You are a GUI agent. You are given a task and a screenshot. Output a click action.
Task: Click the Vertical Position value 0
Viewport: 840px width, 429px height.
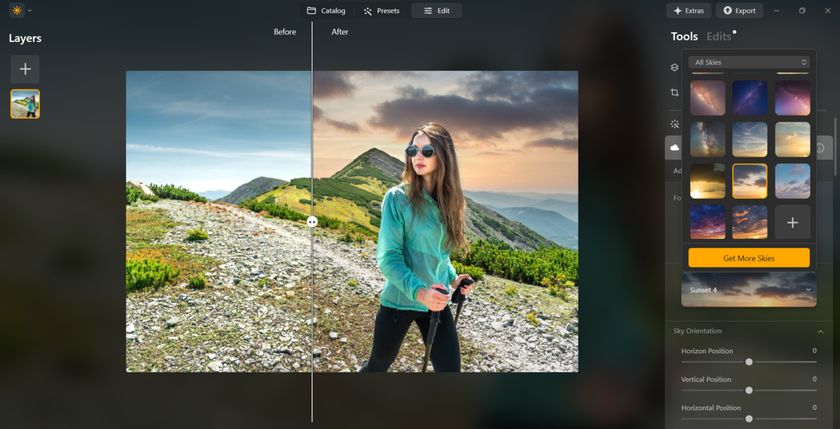pos(814,379)
